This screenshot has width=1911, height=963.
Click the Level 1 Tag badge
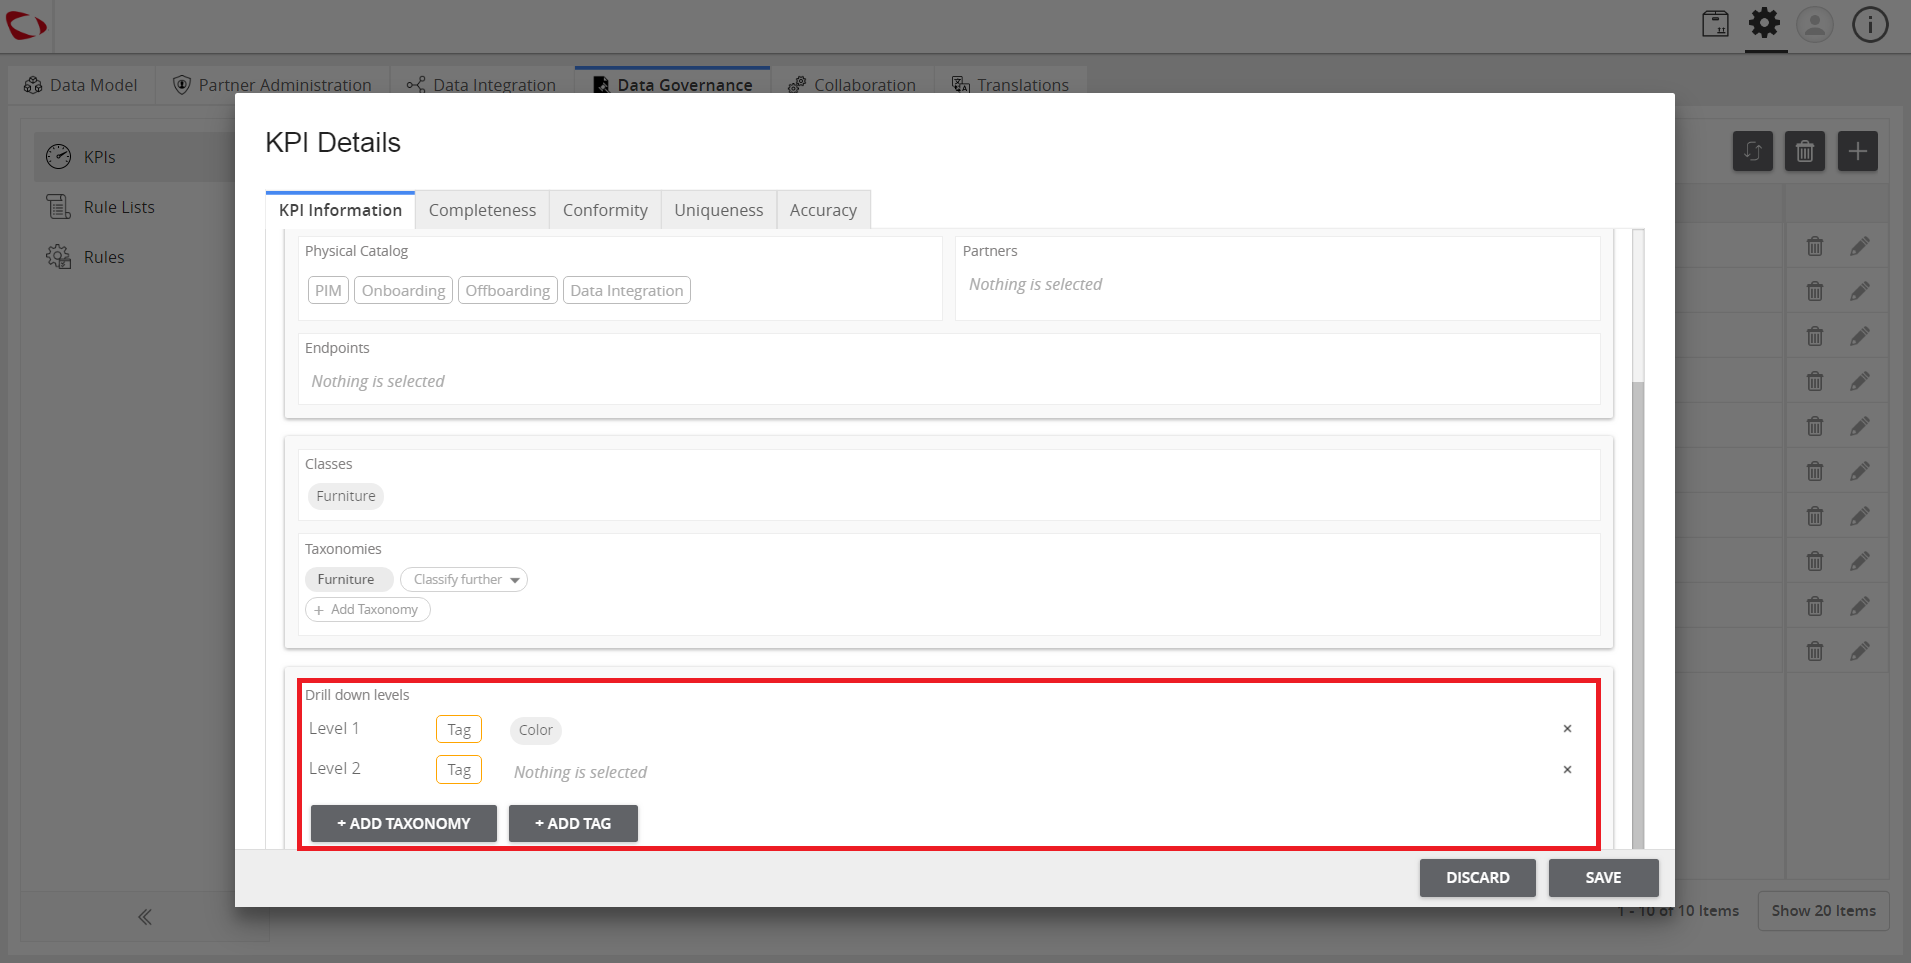pos(459,730)
